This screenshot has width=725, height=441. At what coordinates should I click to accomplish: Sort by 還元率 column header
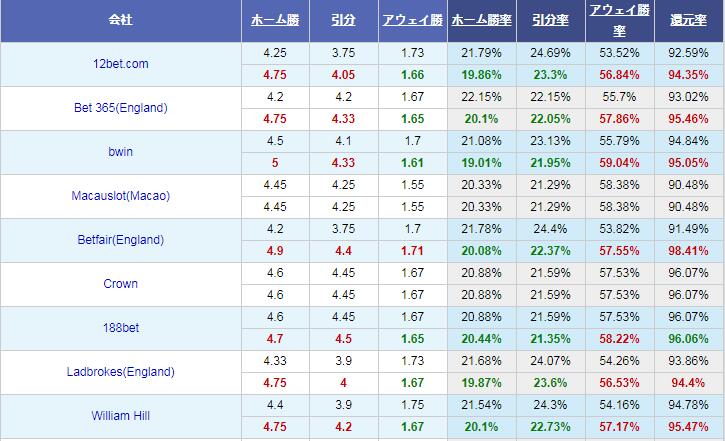point(688,20)
